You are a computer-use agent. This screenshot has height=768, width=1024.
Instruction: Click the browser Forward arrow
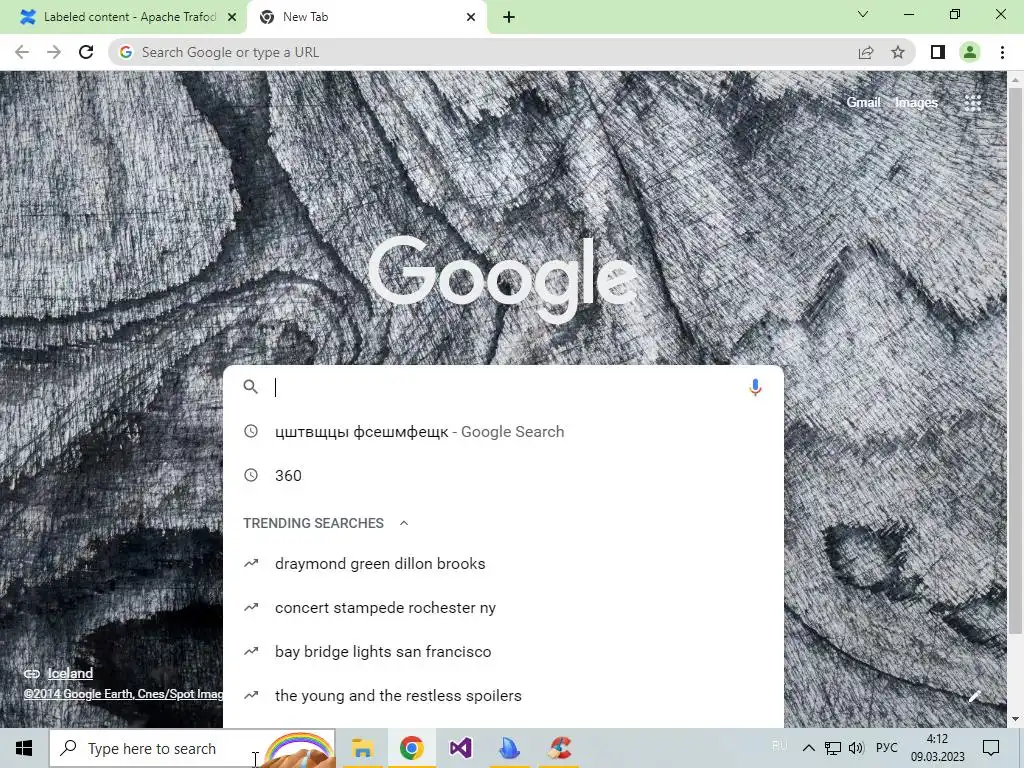click(x=54, y=52)
